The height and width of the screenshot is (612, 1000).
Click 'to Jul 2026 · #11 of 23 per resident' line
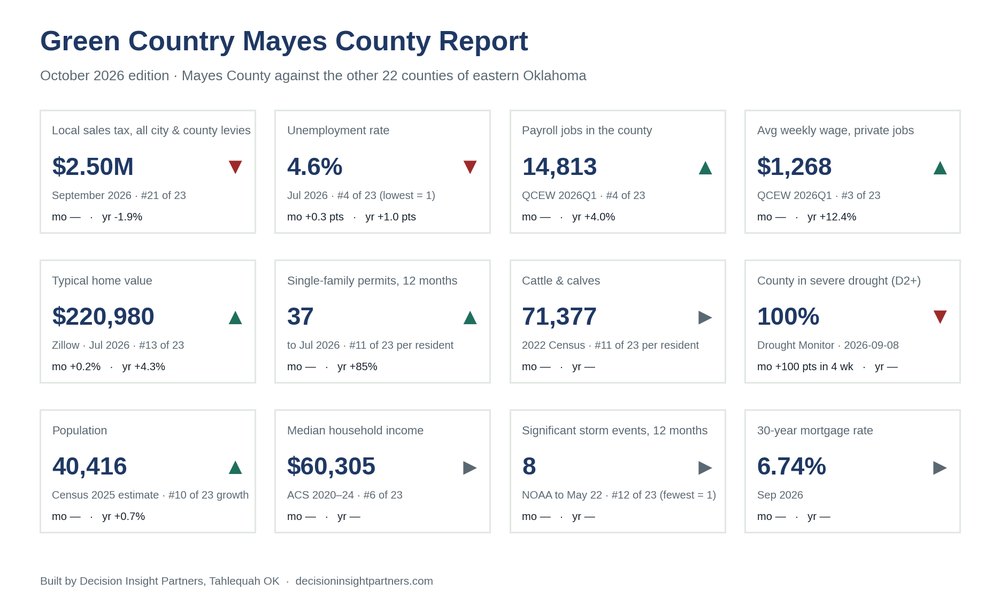370,345
